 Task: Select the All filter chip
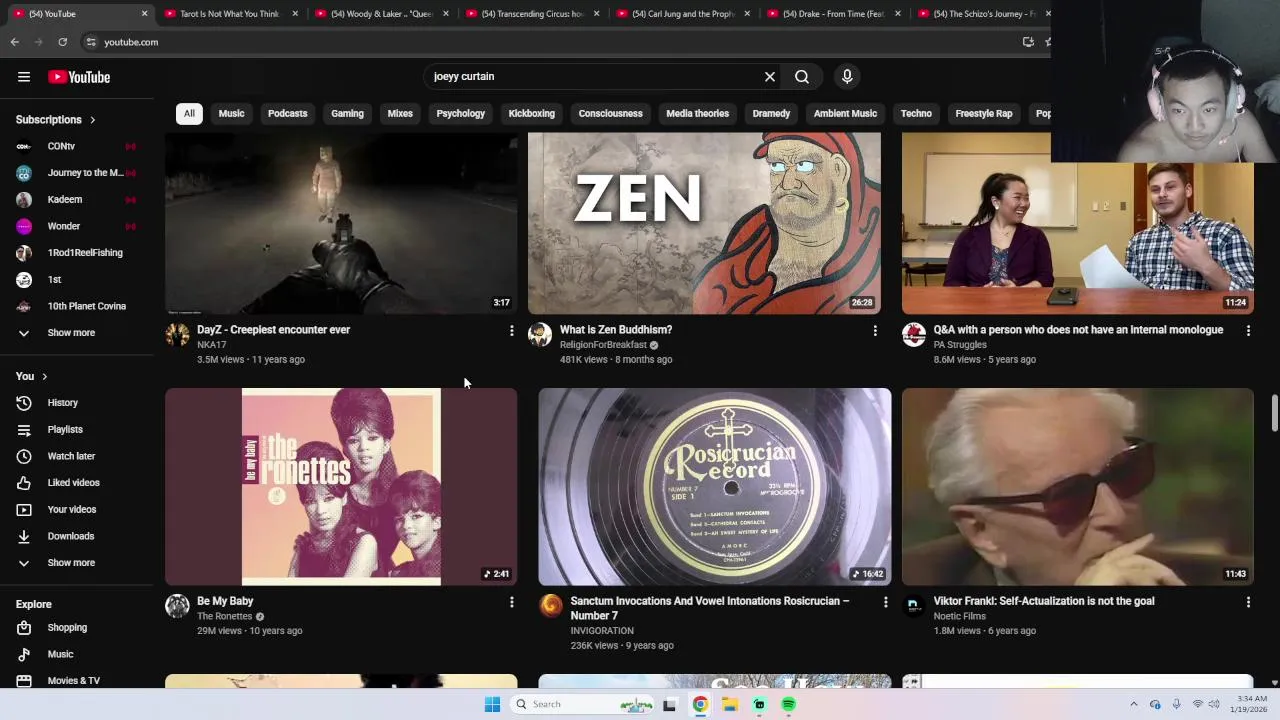click(x=189, y=114)
